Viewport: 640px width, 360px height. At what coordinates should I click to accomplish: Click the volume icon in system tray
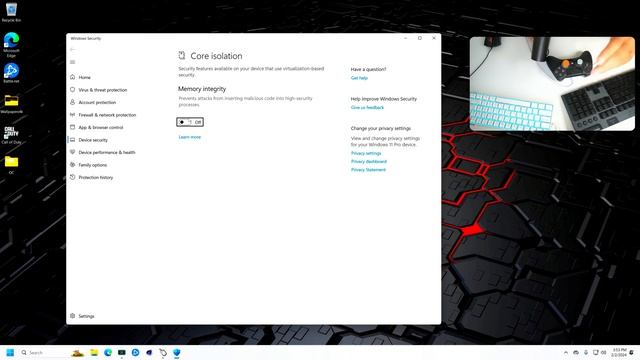coord(604,352)
